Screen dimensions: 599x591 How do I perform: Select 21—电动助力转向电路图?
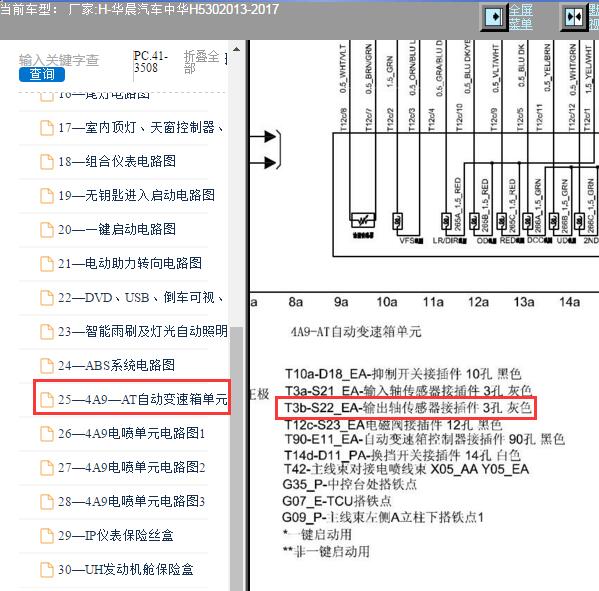click(130, 263)
